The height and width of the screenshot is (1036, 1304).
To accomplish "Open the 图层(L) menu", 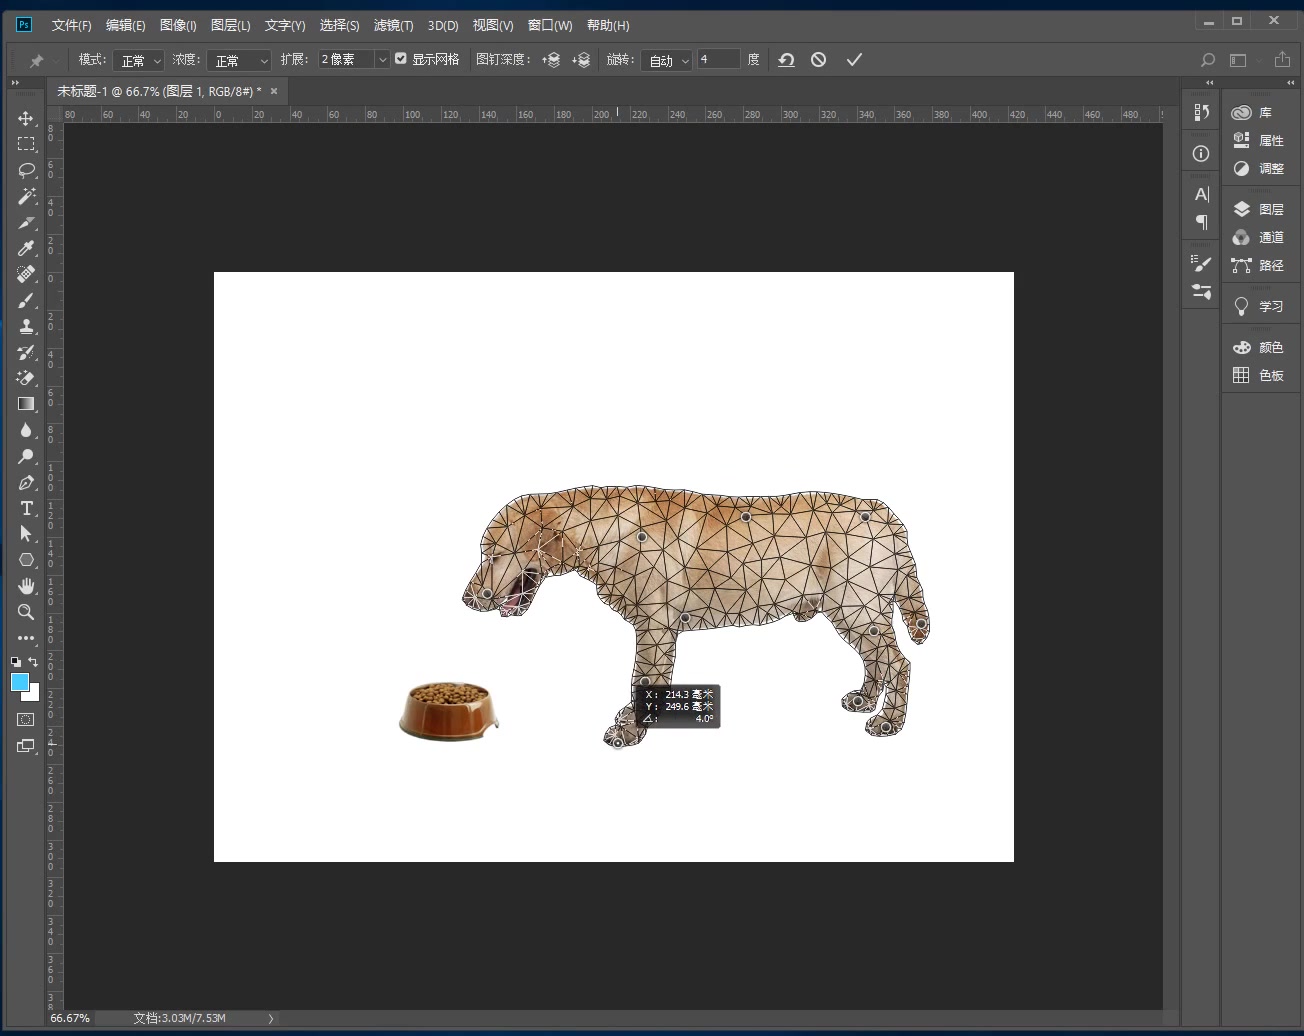I will coord(231,25).
